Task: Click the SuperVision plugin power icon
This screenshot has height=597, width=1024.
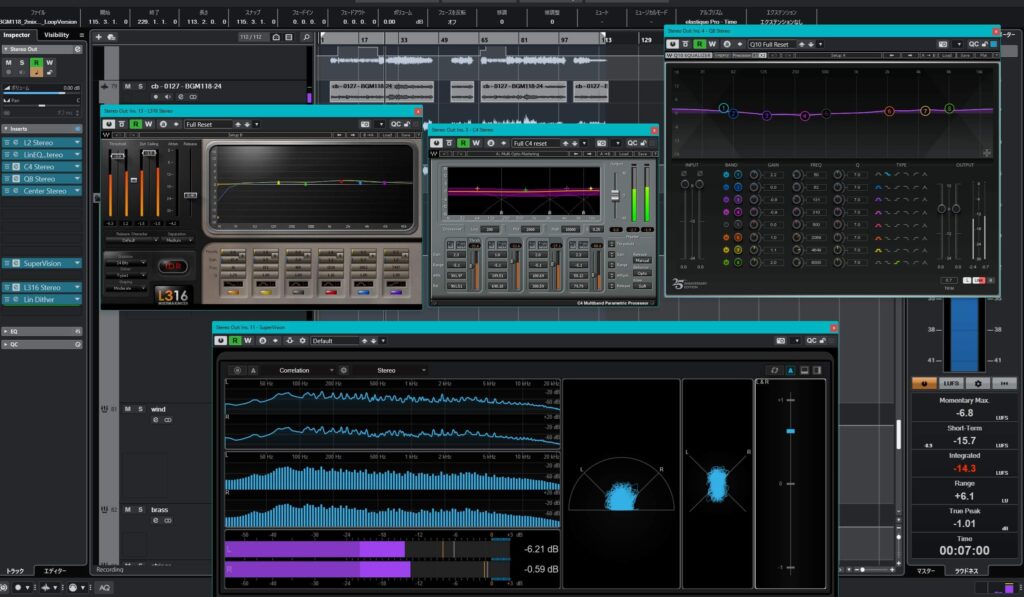Action: 222,340
